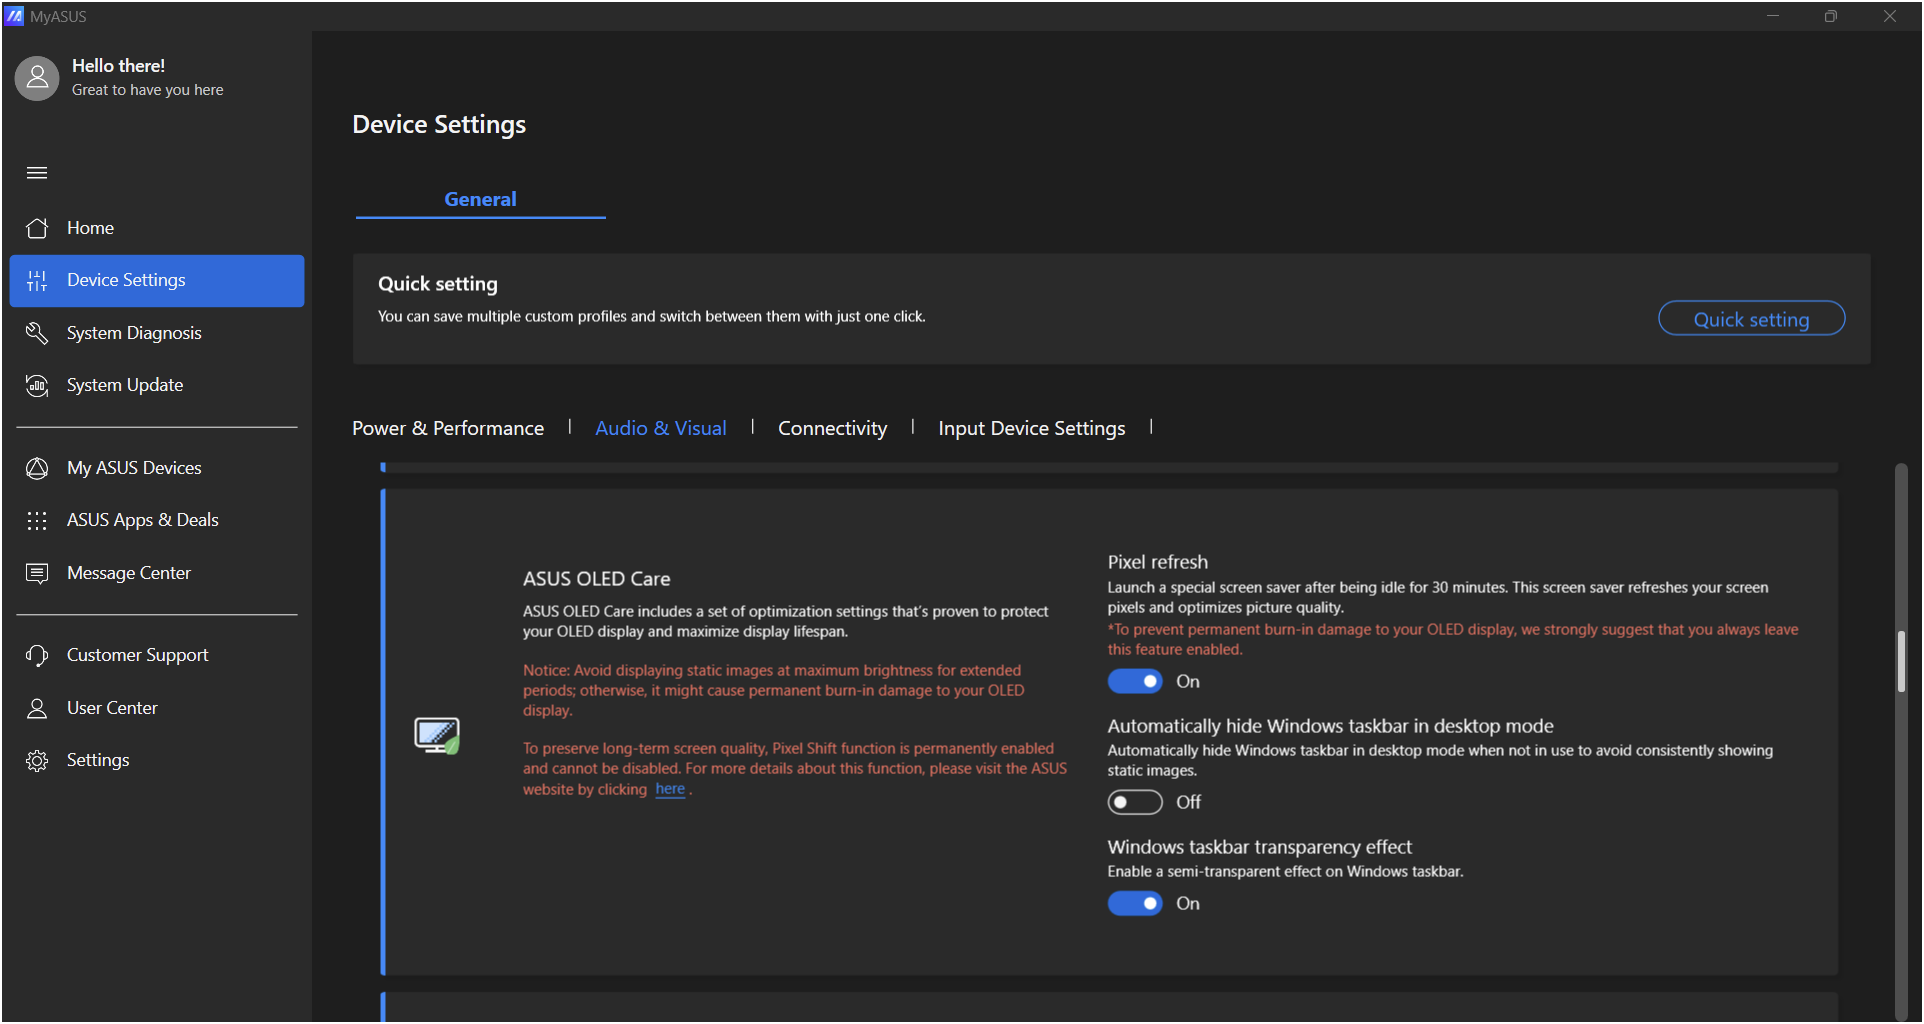Click 'Windows taskbar transparency effect' label

[1259, 847]
